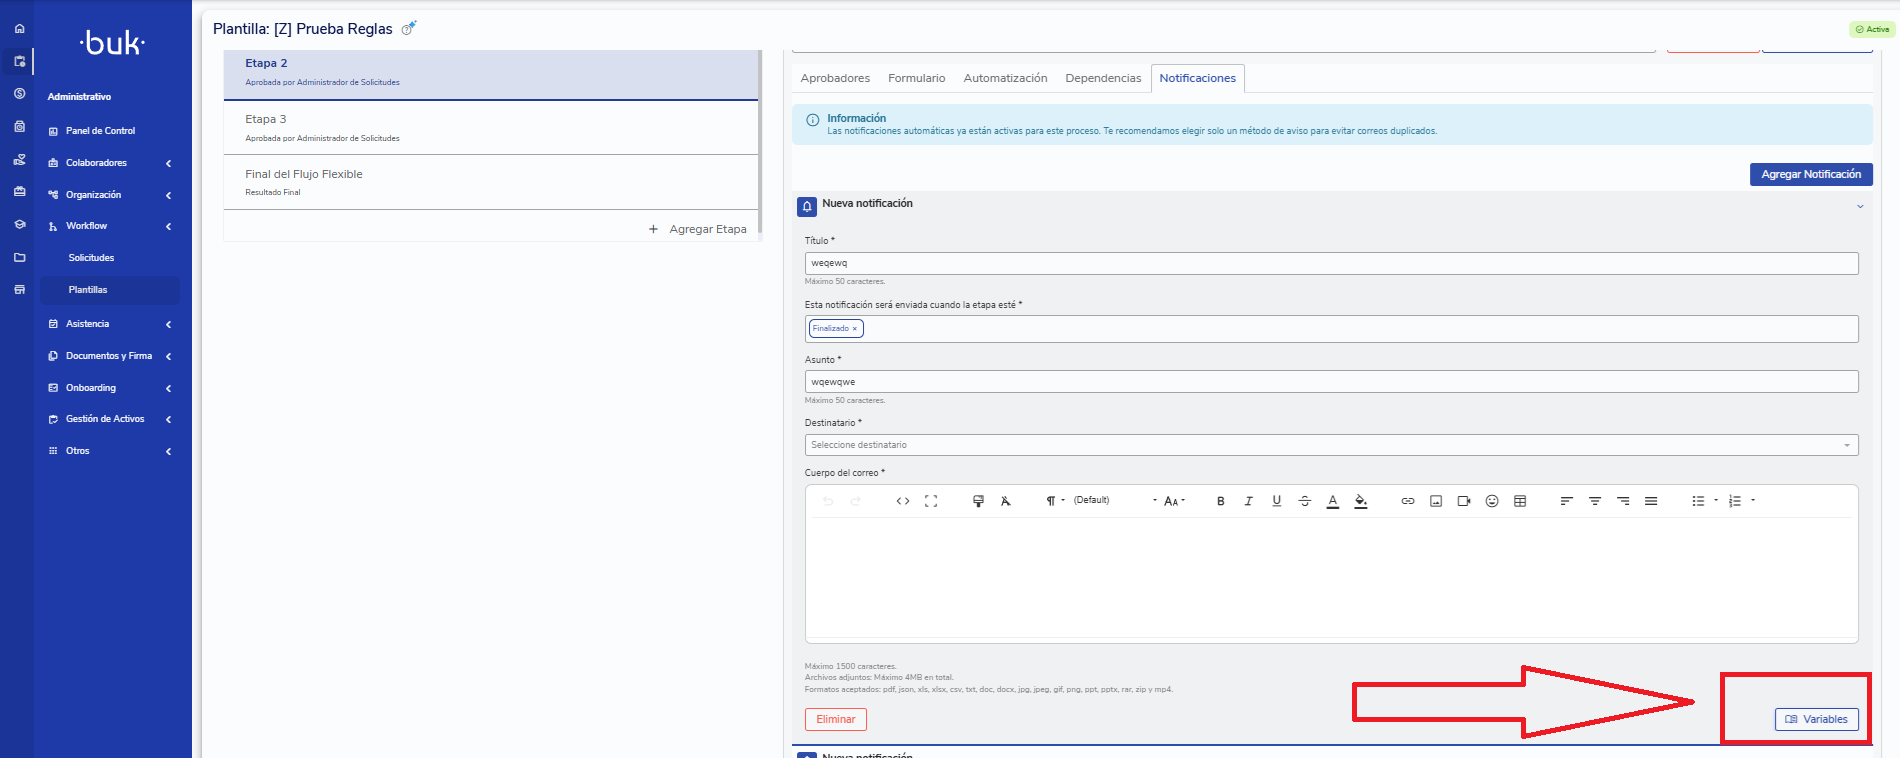
Task: Expand the Asistencia menu
Action: pyautogui.click(x=109, y=324)
